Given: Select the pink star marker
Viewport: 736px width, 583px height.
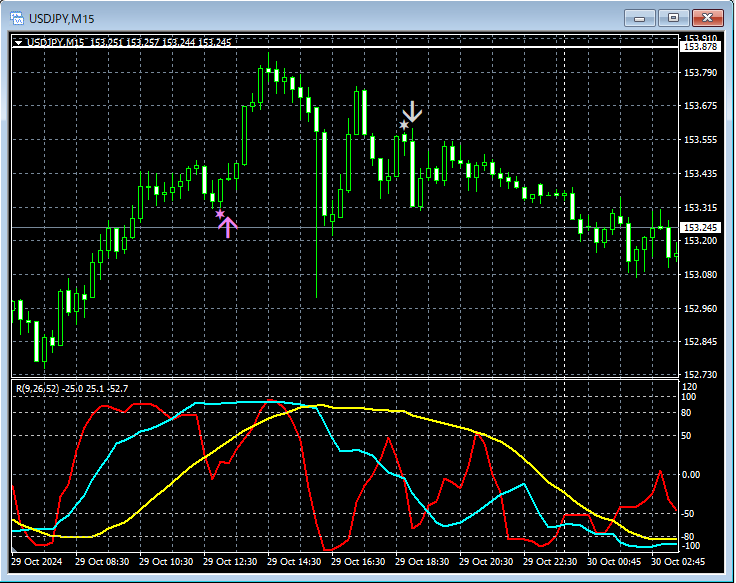Looking at the screenshot, I should click(220, 213).
